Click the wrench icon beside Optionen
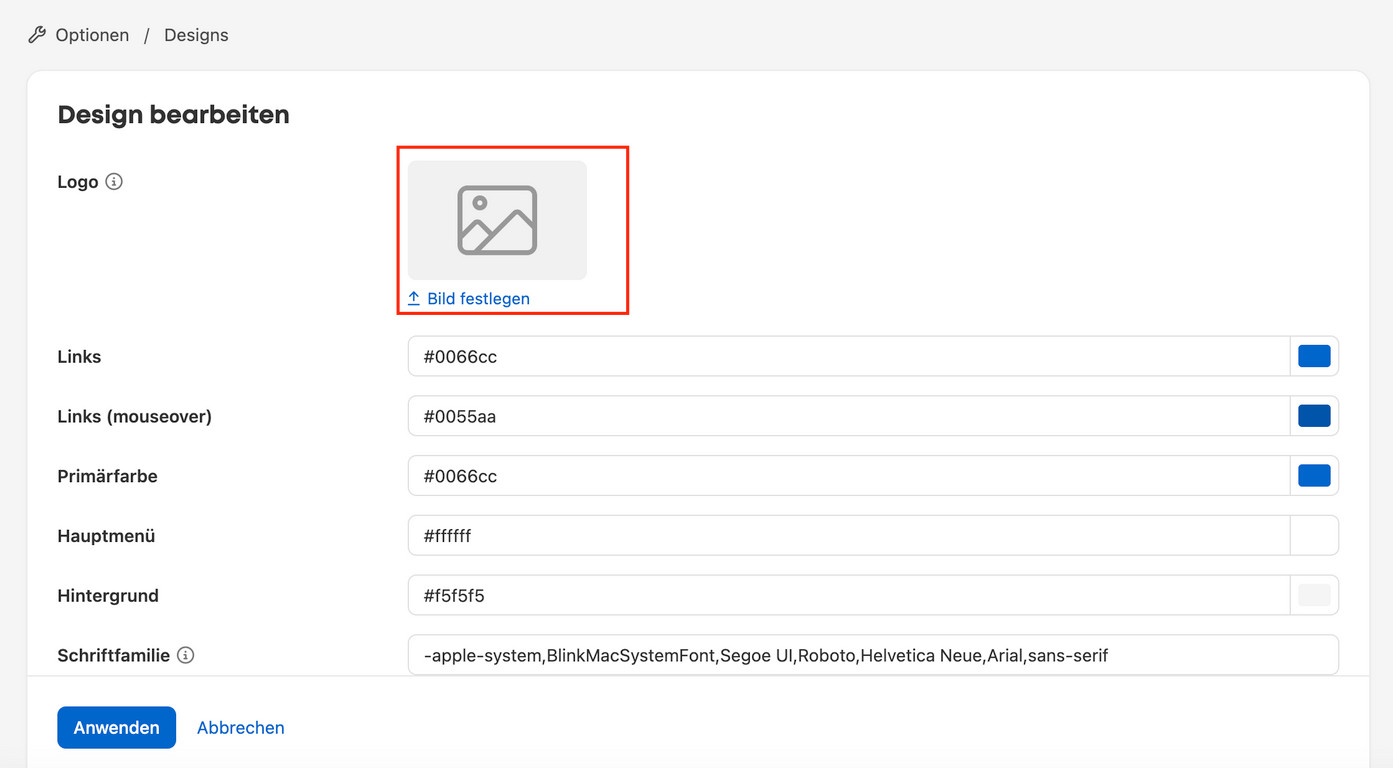This screenshot has height=768, width=1393. [37, 35]
